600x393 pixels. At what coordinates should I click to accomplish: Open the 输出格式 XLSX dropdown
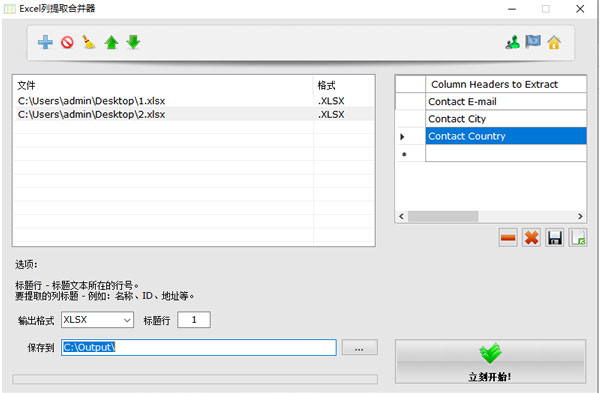coord(97,320)
